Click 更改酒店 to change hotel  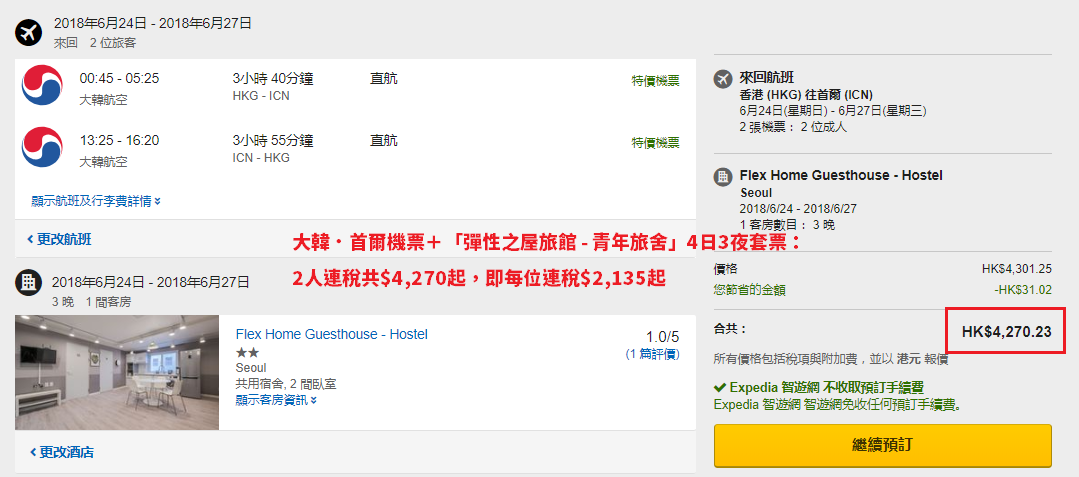point(61,452)
